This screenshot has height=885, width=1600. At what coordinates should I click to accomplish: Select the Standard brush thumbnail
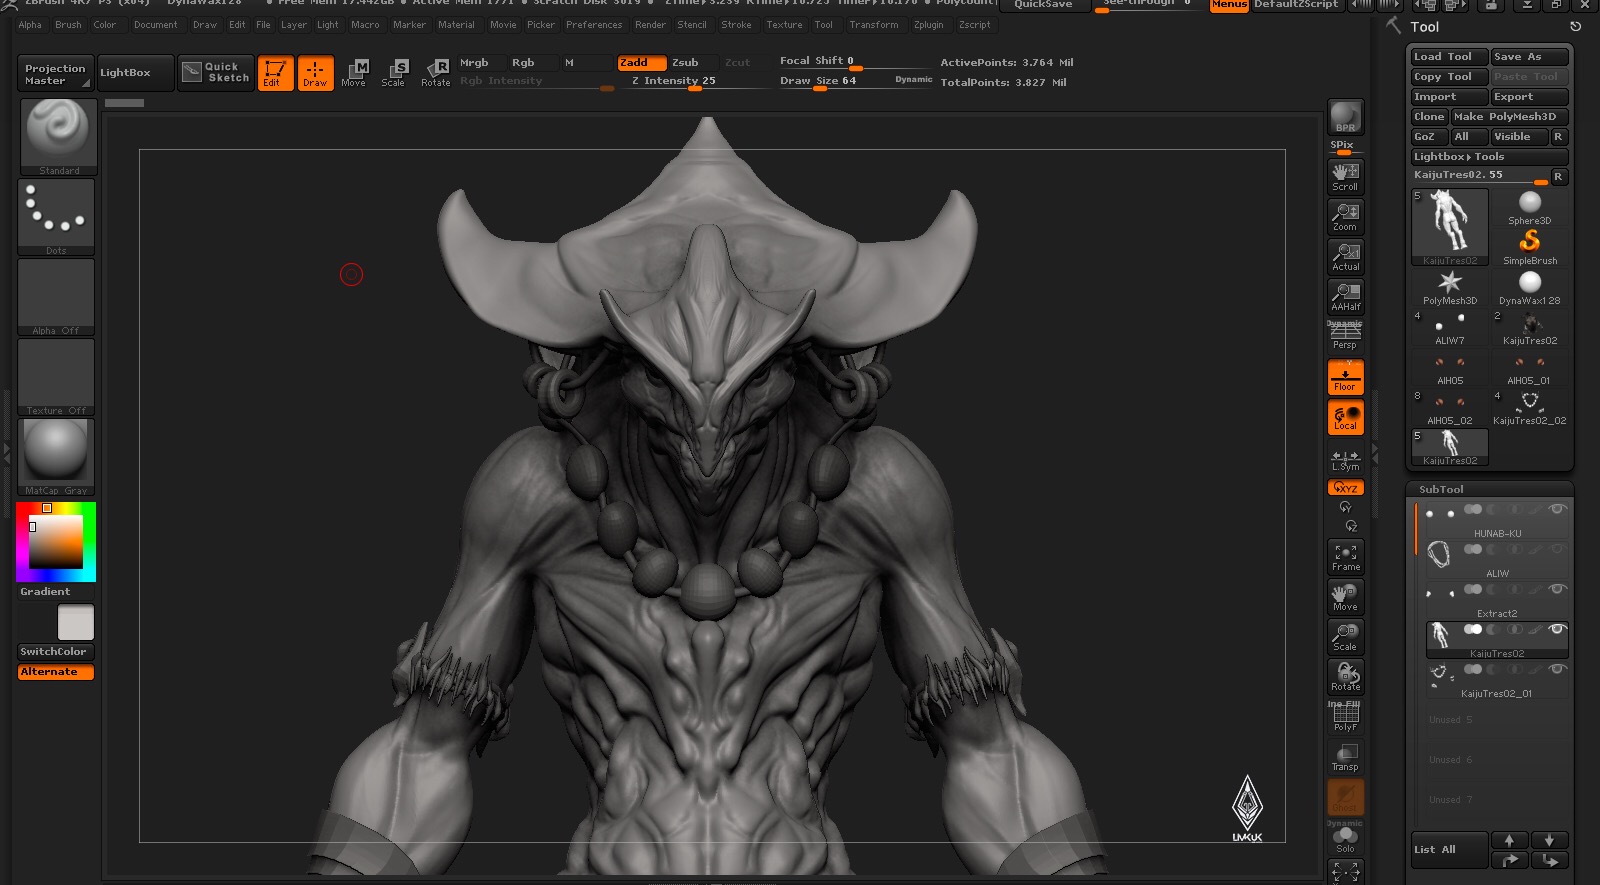tap(58, 137)
